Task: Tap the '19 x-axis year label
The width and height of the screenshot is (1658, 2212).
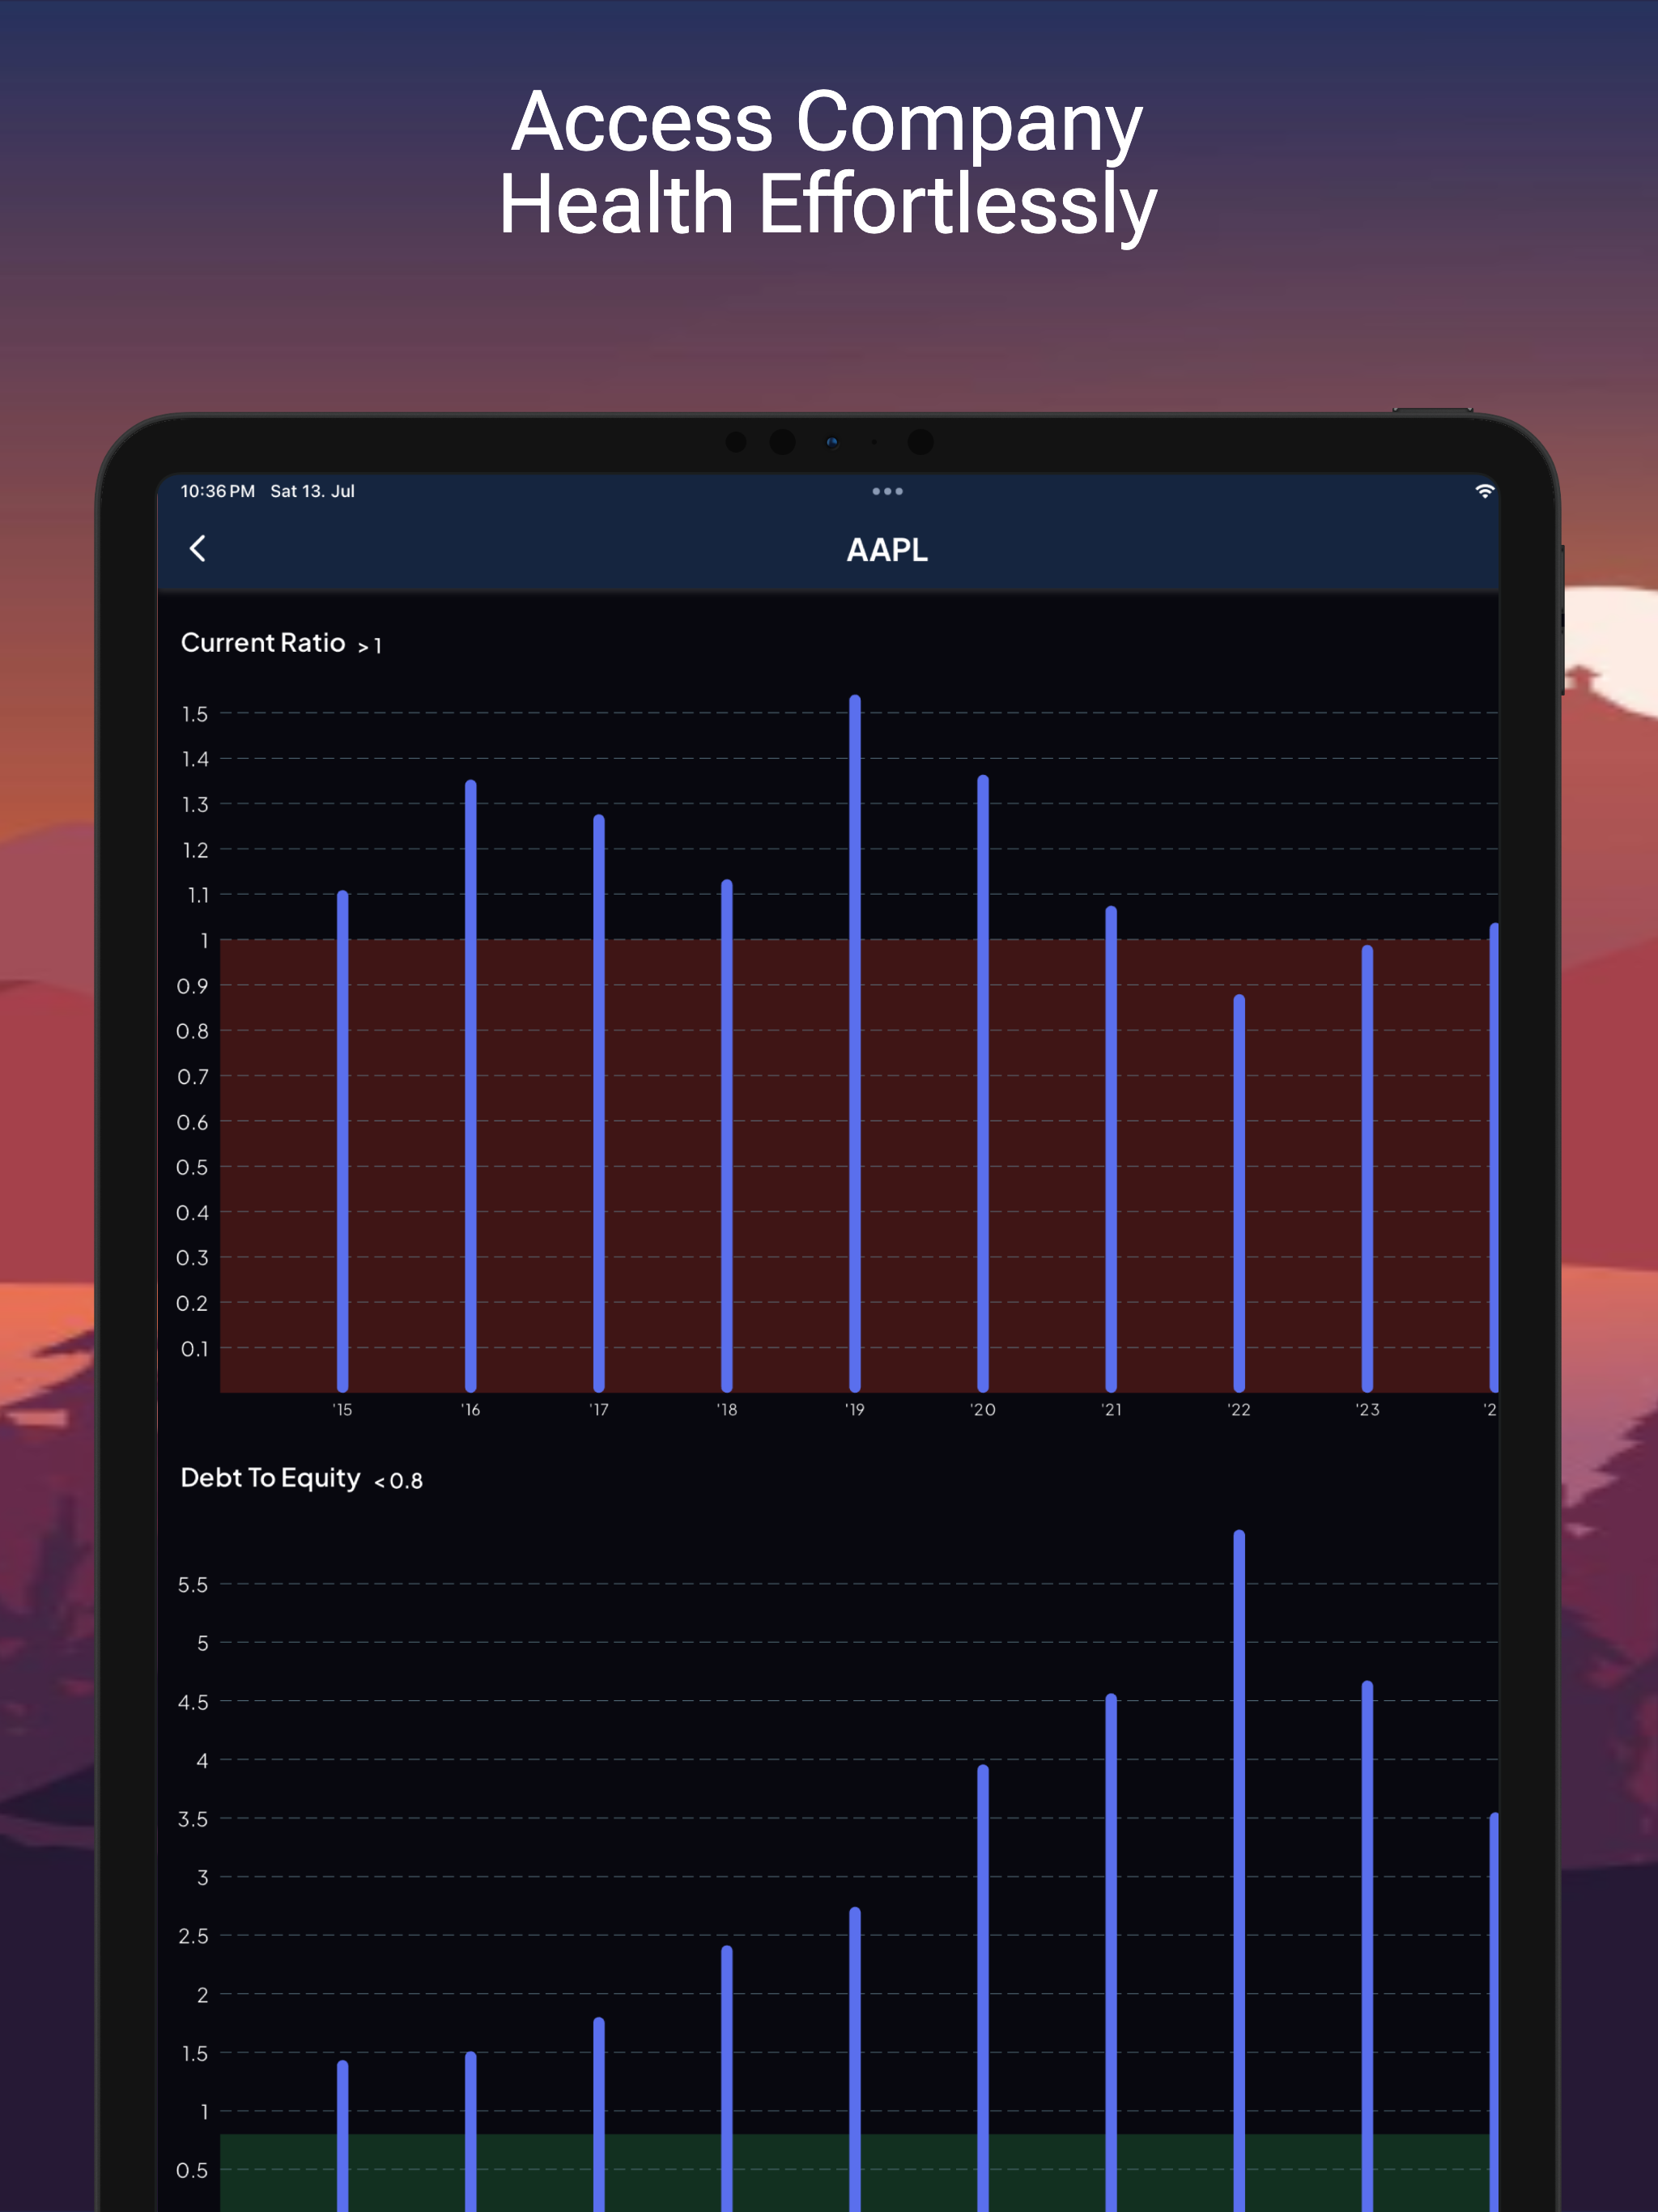Action: point(855,1409)
